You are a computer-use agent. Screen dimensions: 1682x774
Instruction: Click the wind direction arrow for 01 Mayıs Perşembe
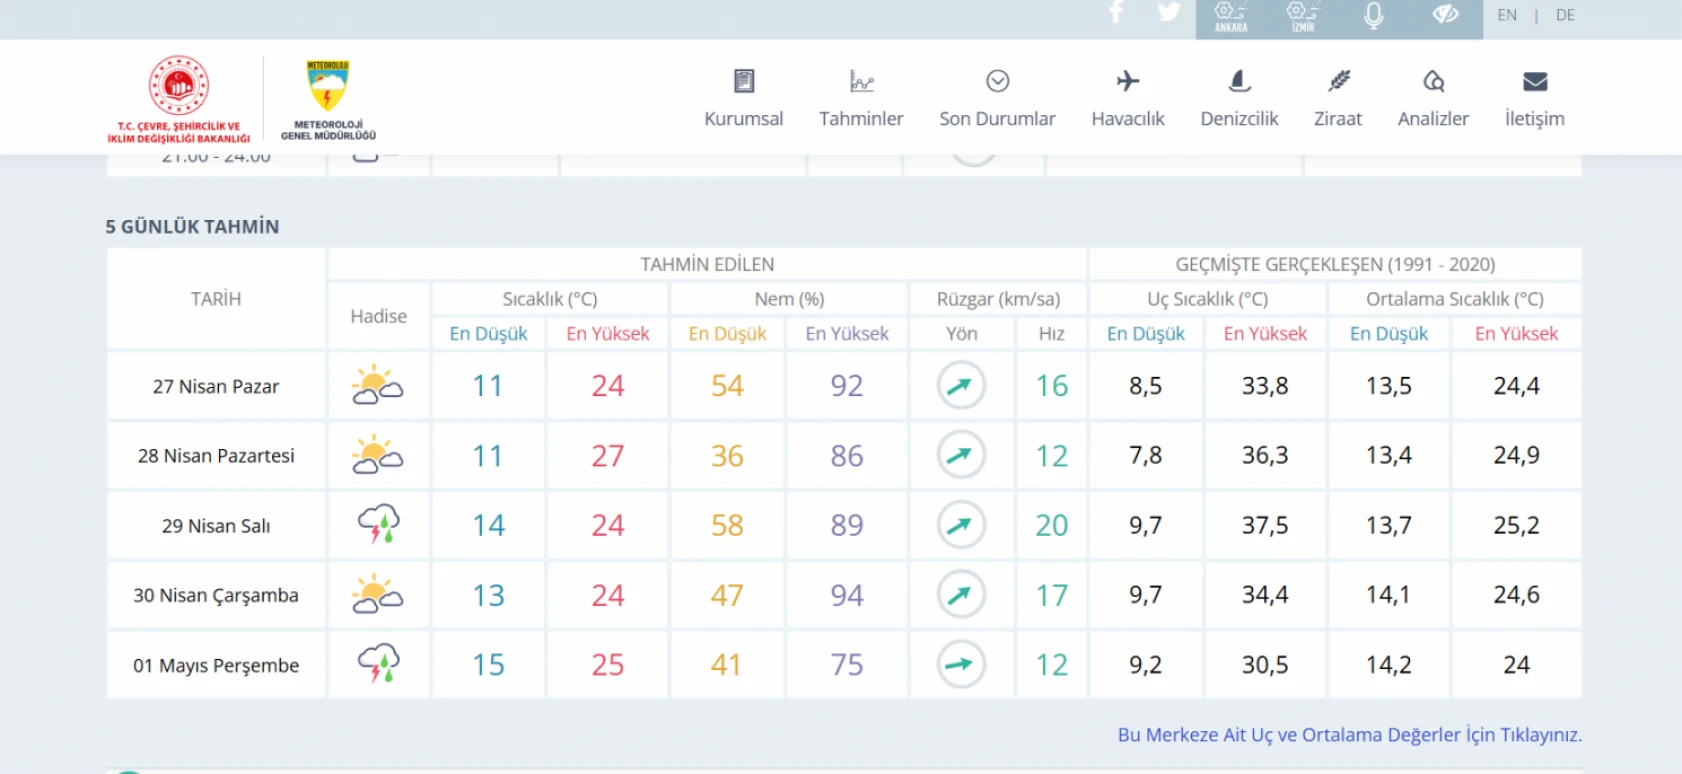[x=961, y=665]
